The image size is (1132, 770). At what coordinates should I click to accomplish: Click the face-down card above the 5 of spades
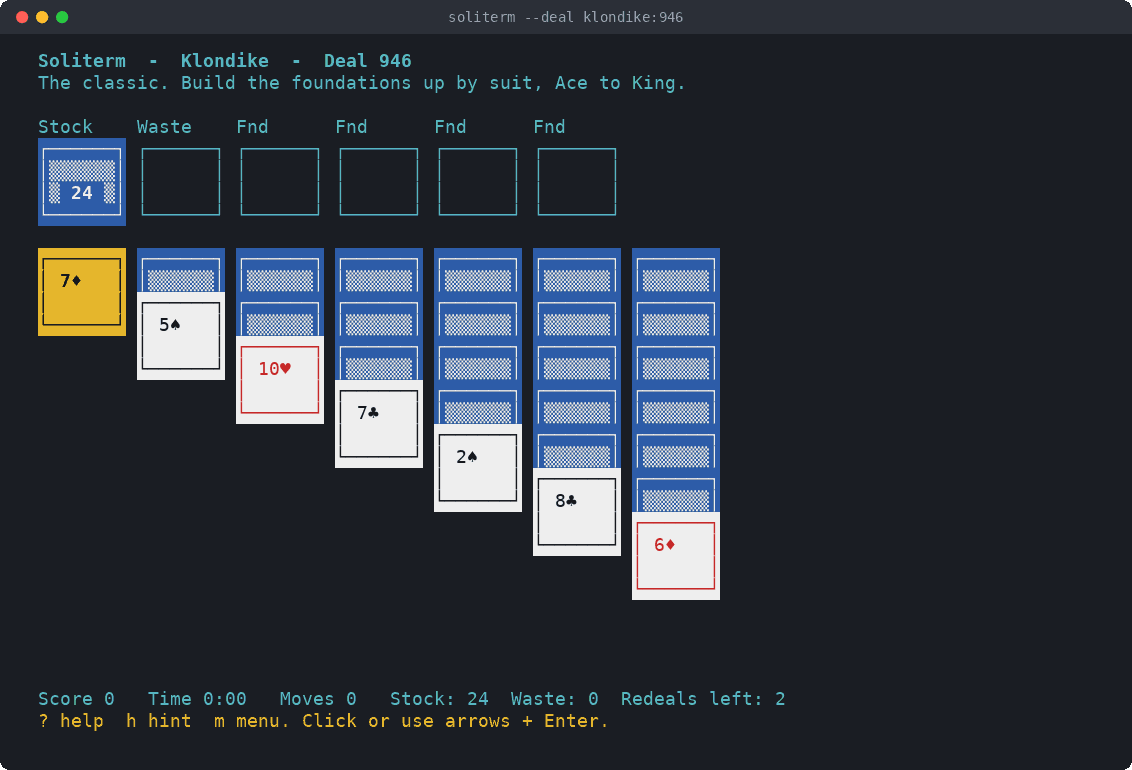[x=180, y=270]
